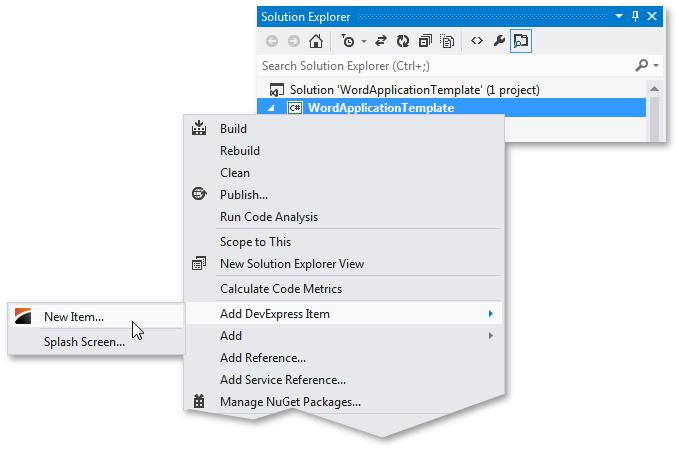Image resolution: width=679 pixels, height=452 pixels.
Task: Collapse the WordApplicationTemplate project node
Action: (x=270, y=109)
